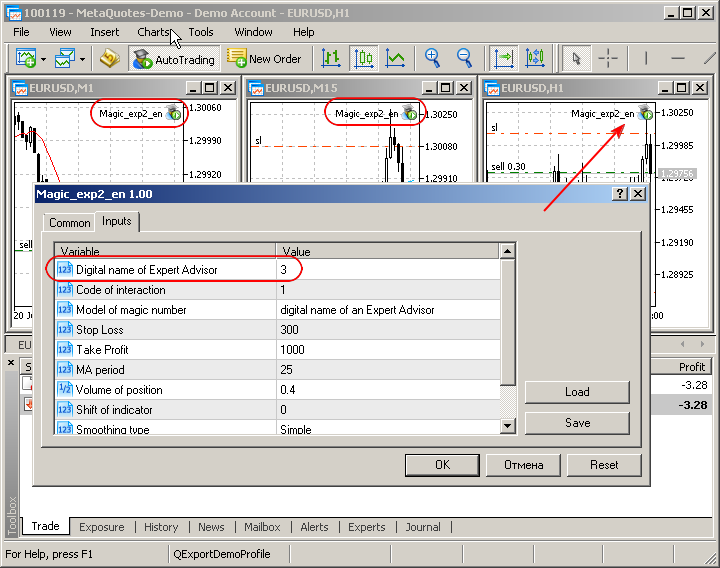Viewport: 720px width, 568px height.
Task: Select the horizontal line tool
Action: click(x=678, y=58)
